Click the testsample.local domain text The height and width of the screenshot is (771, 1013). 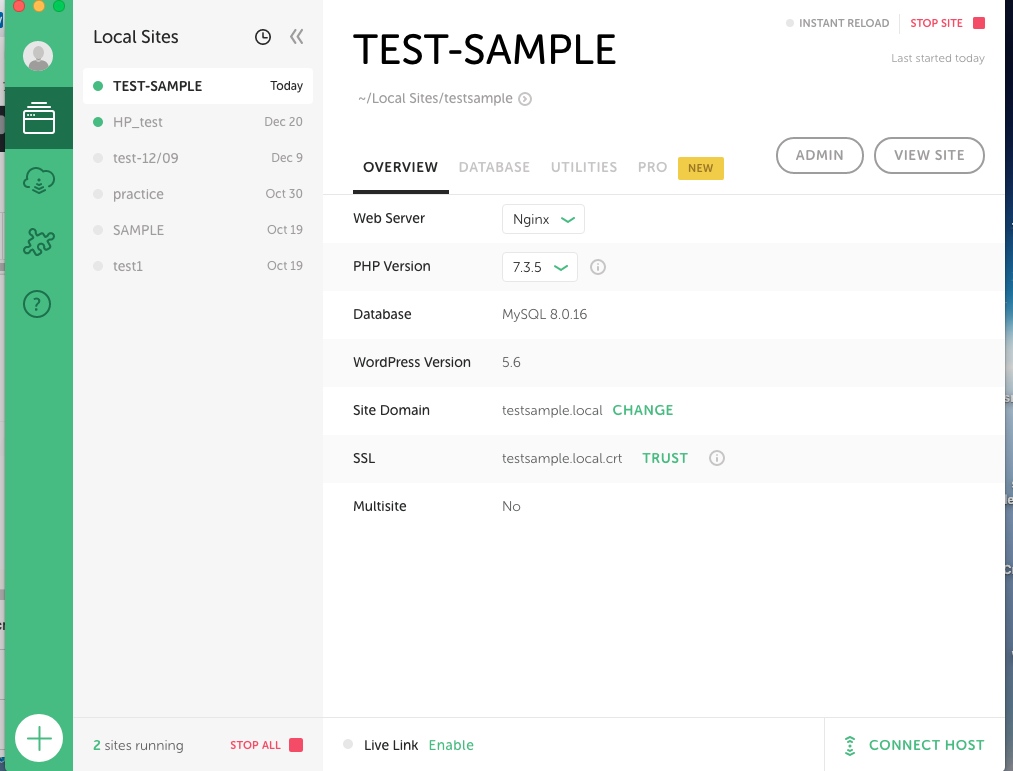552,410
